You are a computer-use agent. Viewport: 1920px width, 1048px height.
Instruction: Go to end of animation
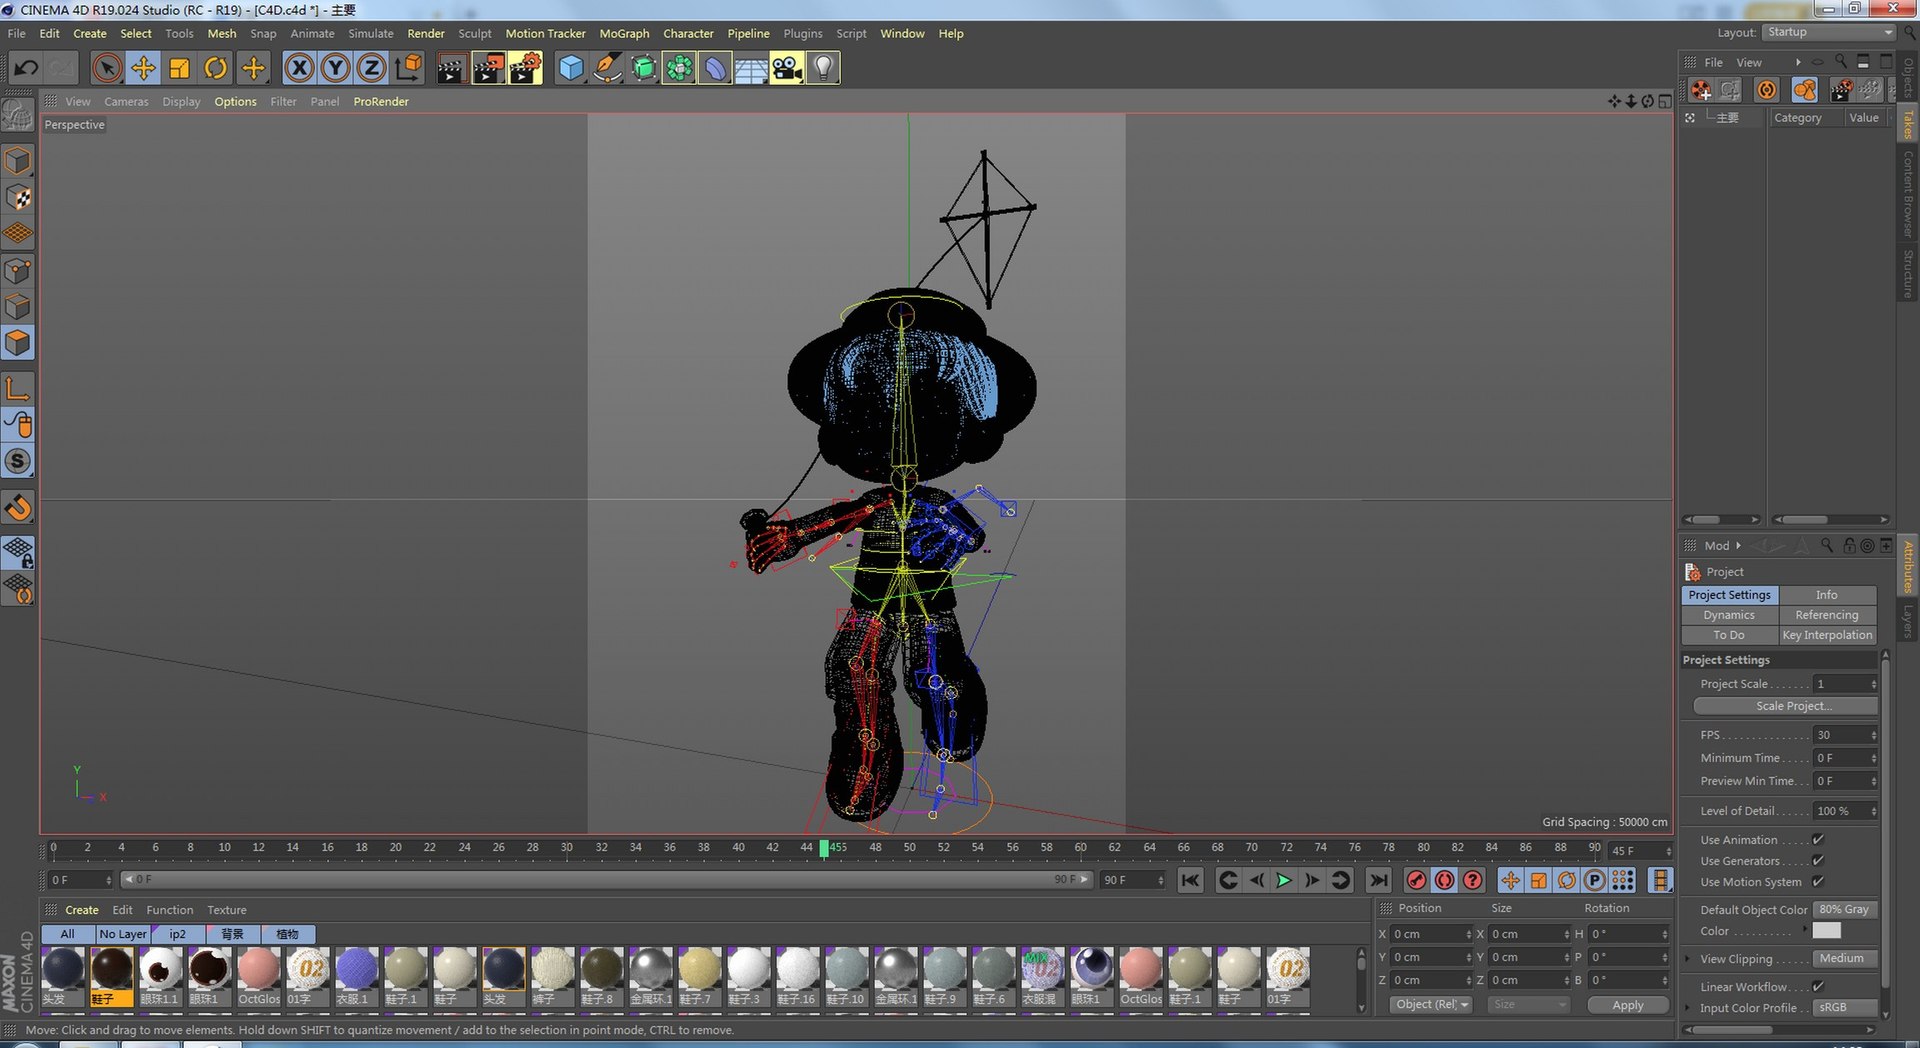[x=1379, y=880]
